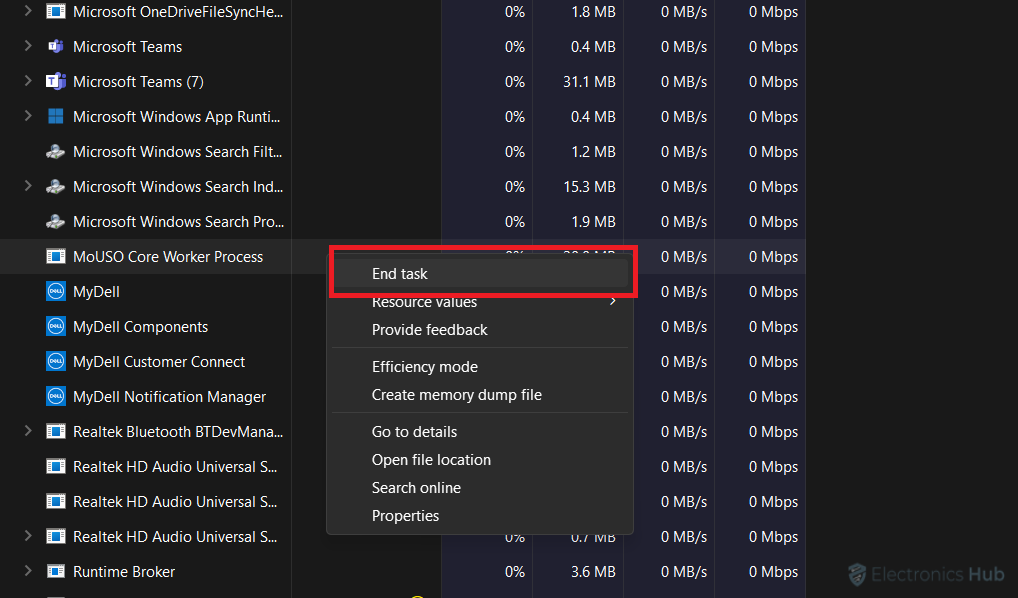Click the icon beside Microsoft Teams (7)
The height and width of the screenshot is (598, 1018).
click(x=56, y=82)
